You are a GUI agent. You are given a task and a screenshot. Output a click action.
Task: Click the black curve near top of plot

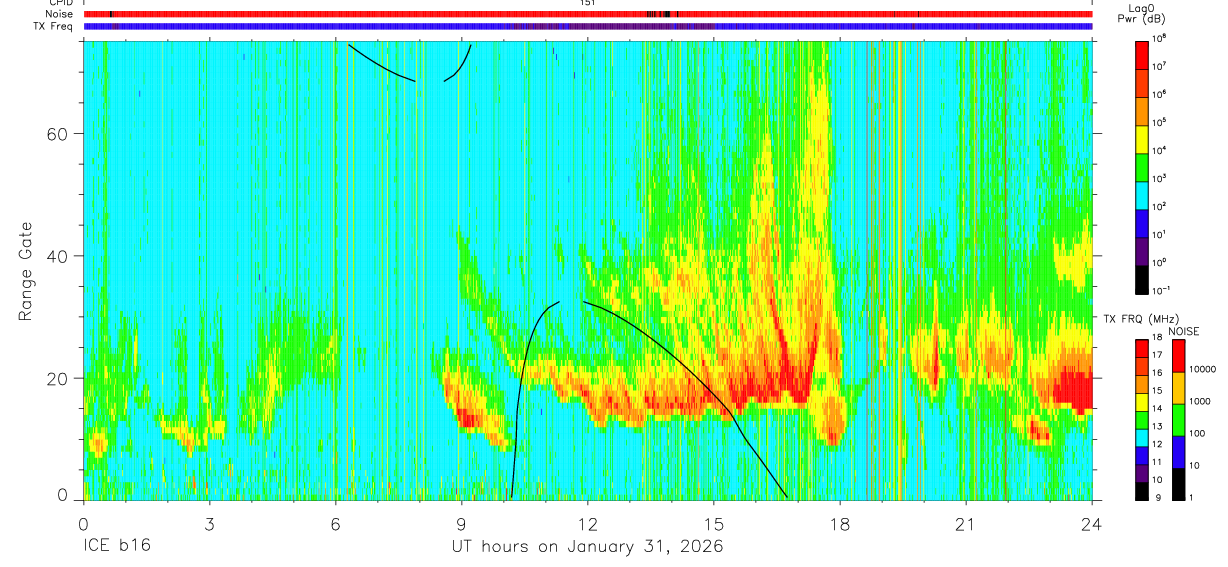pyautogui.click(x=380, y=65)
